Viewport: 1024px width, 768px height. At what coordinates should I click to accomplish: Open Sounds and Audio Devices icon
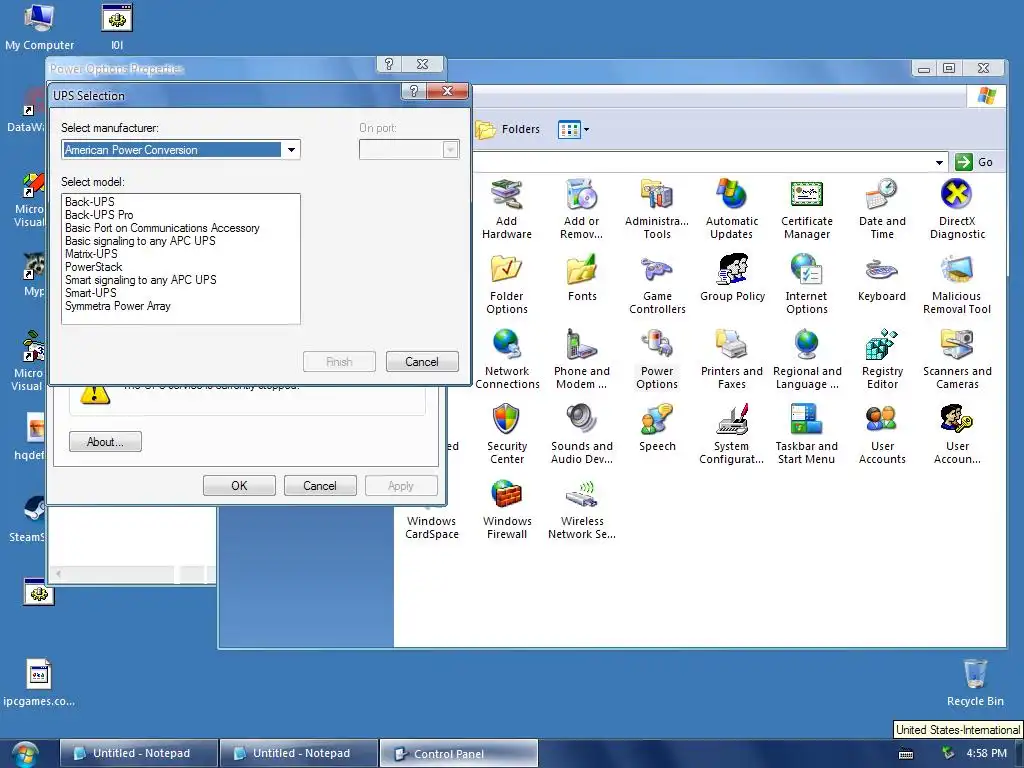(581, 434)
